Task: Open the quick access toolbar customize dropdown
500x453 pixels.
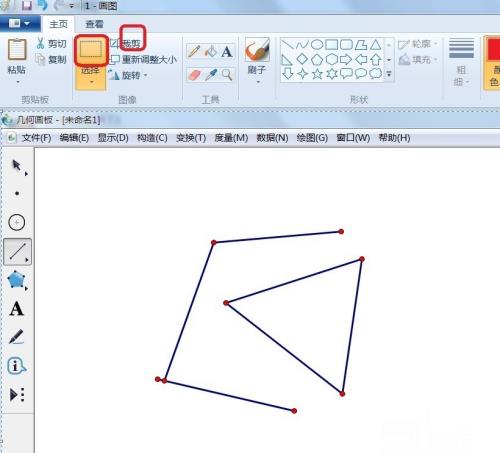Action: (72, 6)
